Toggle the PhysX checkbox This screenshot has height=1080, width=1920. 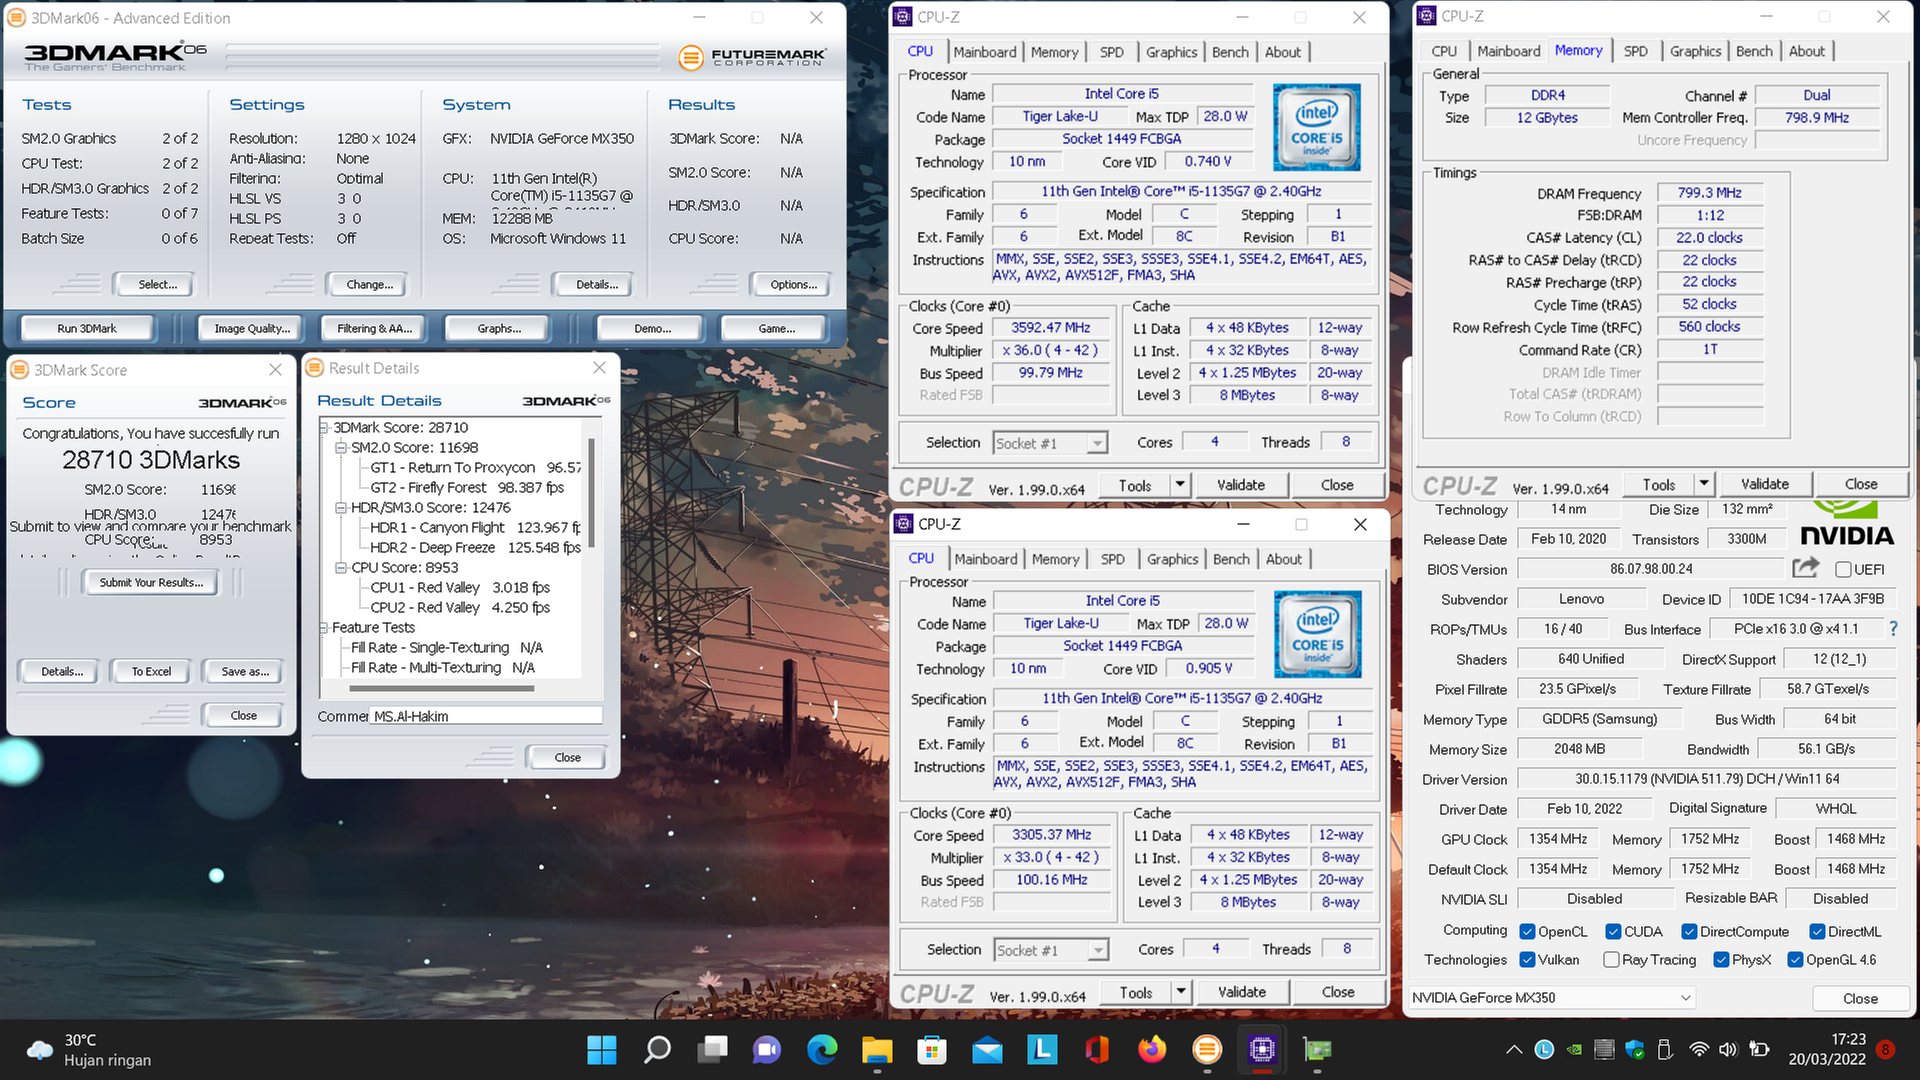tap(1721, 959)
